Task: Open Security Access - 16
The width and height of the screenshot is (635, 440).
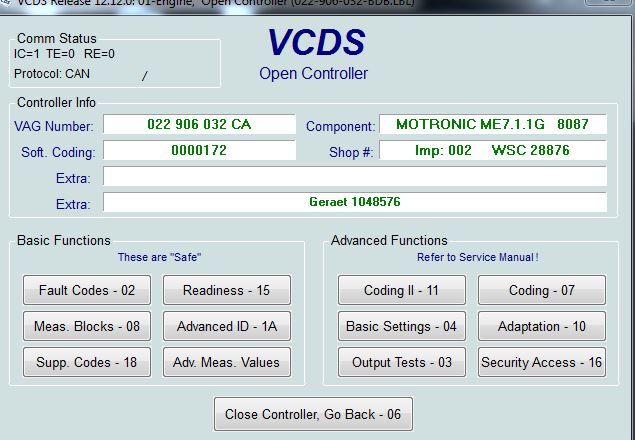Action: [x=542, y=362]
